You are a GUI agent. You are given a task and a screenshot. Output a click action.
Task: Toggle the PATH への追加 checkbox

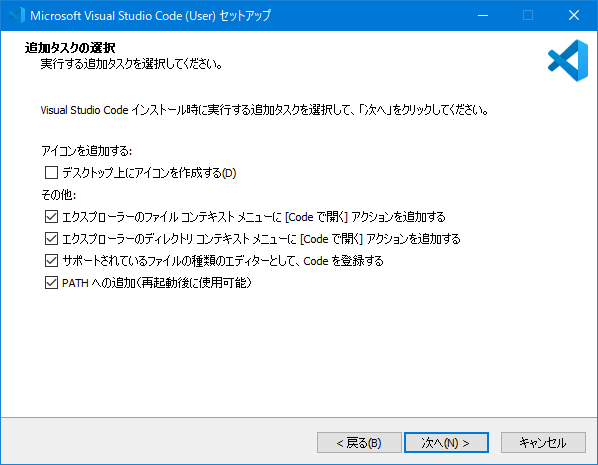51,283
